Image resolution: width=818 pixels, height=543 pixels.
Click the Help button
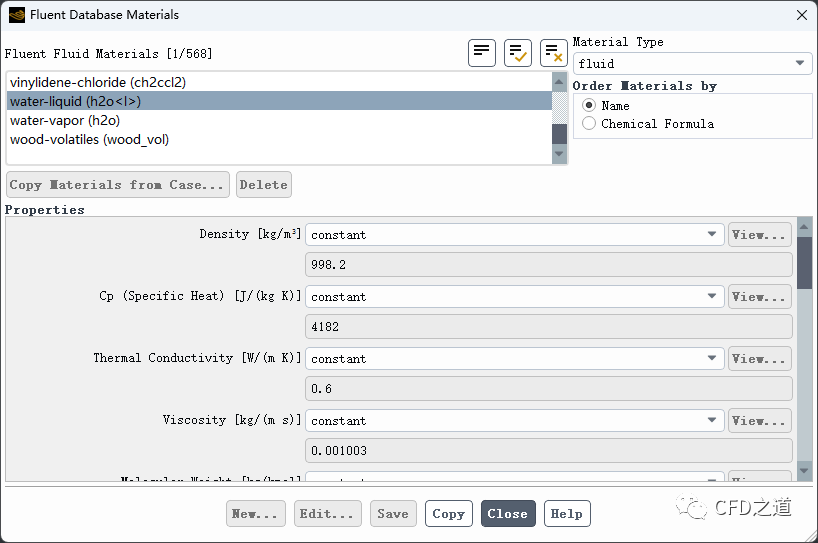(x=567, y=514)
